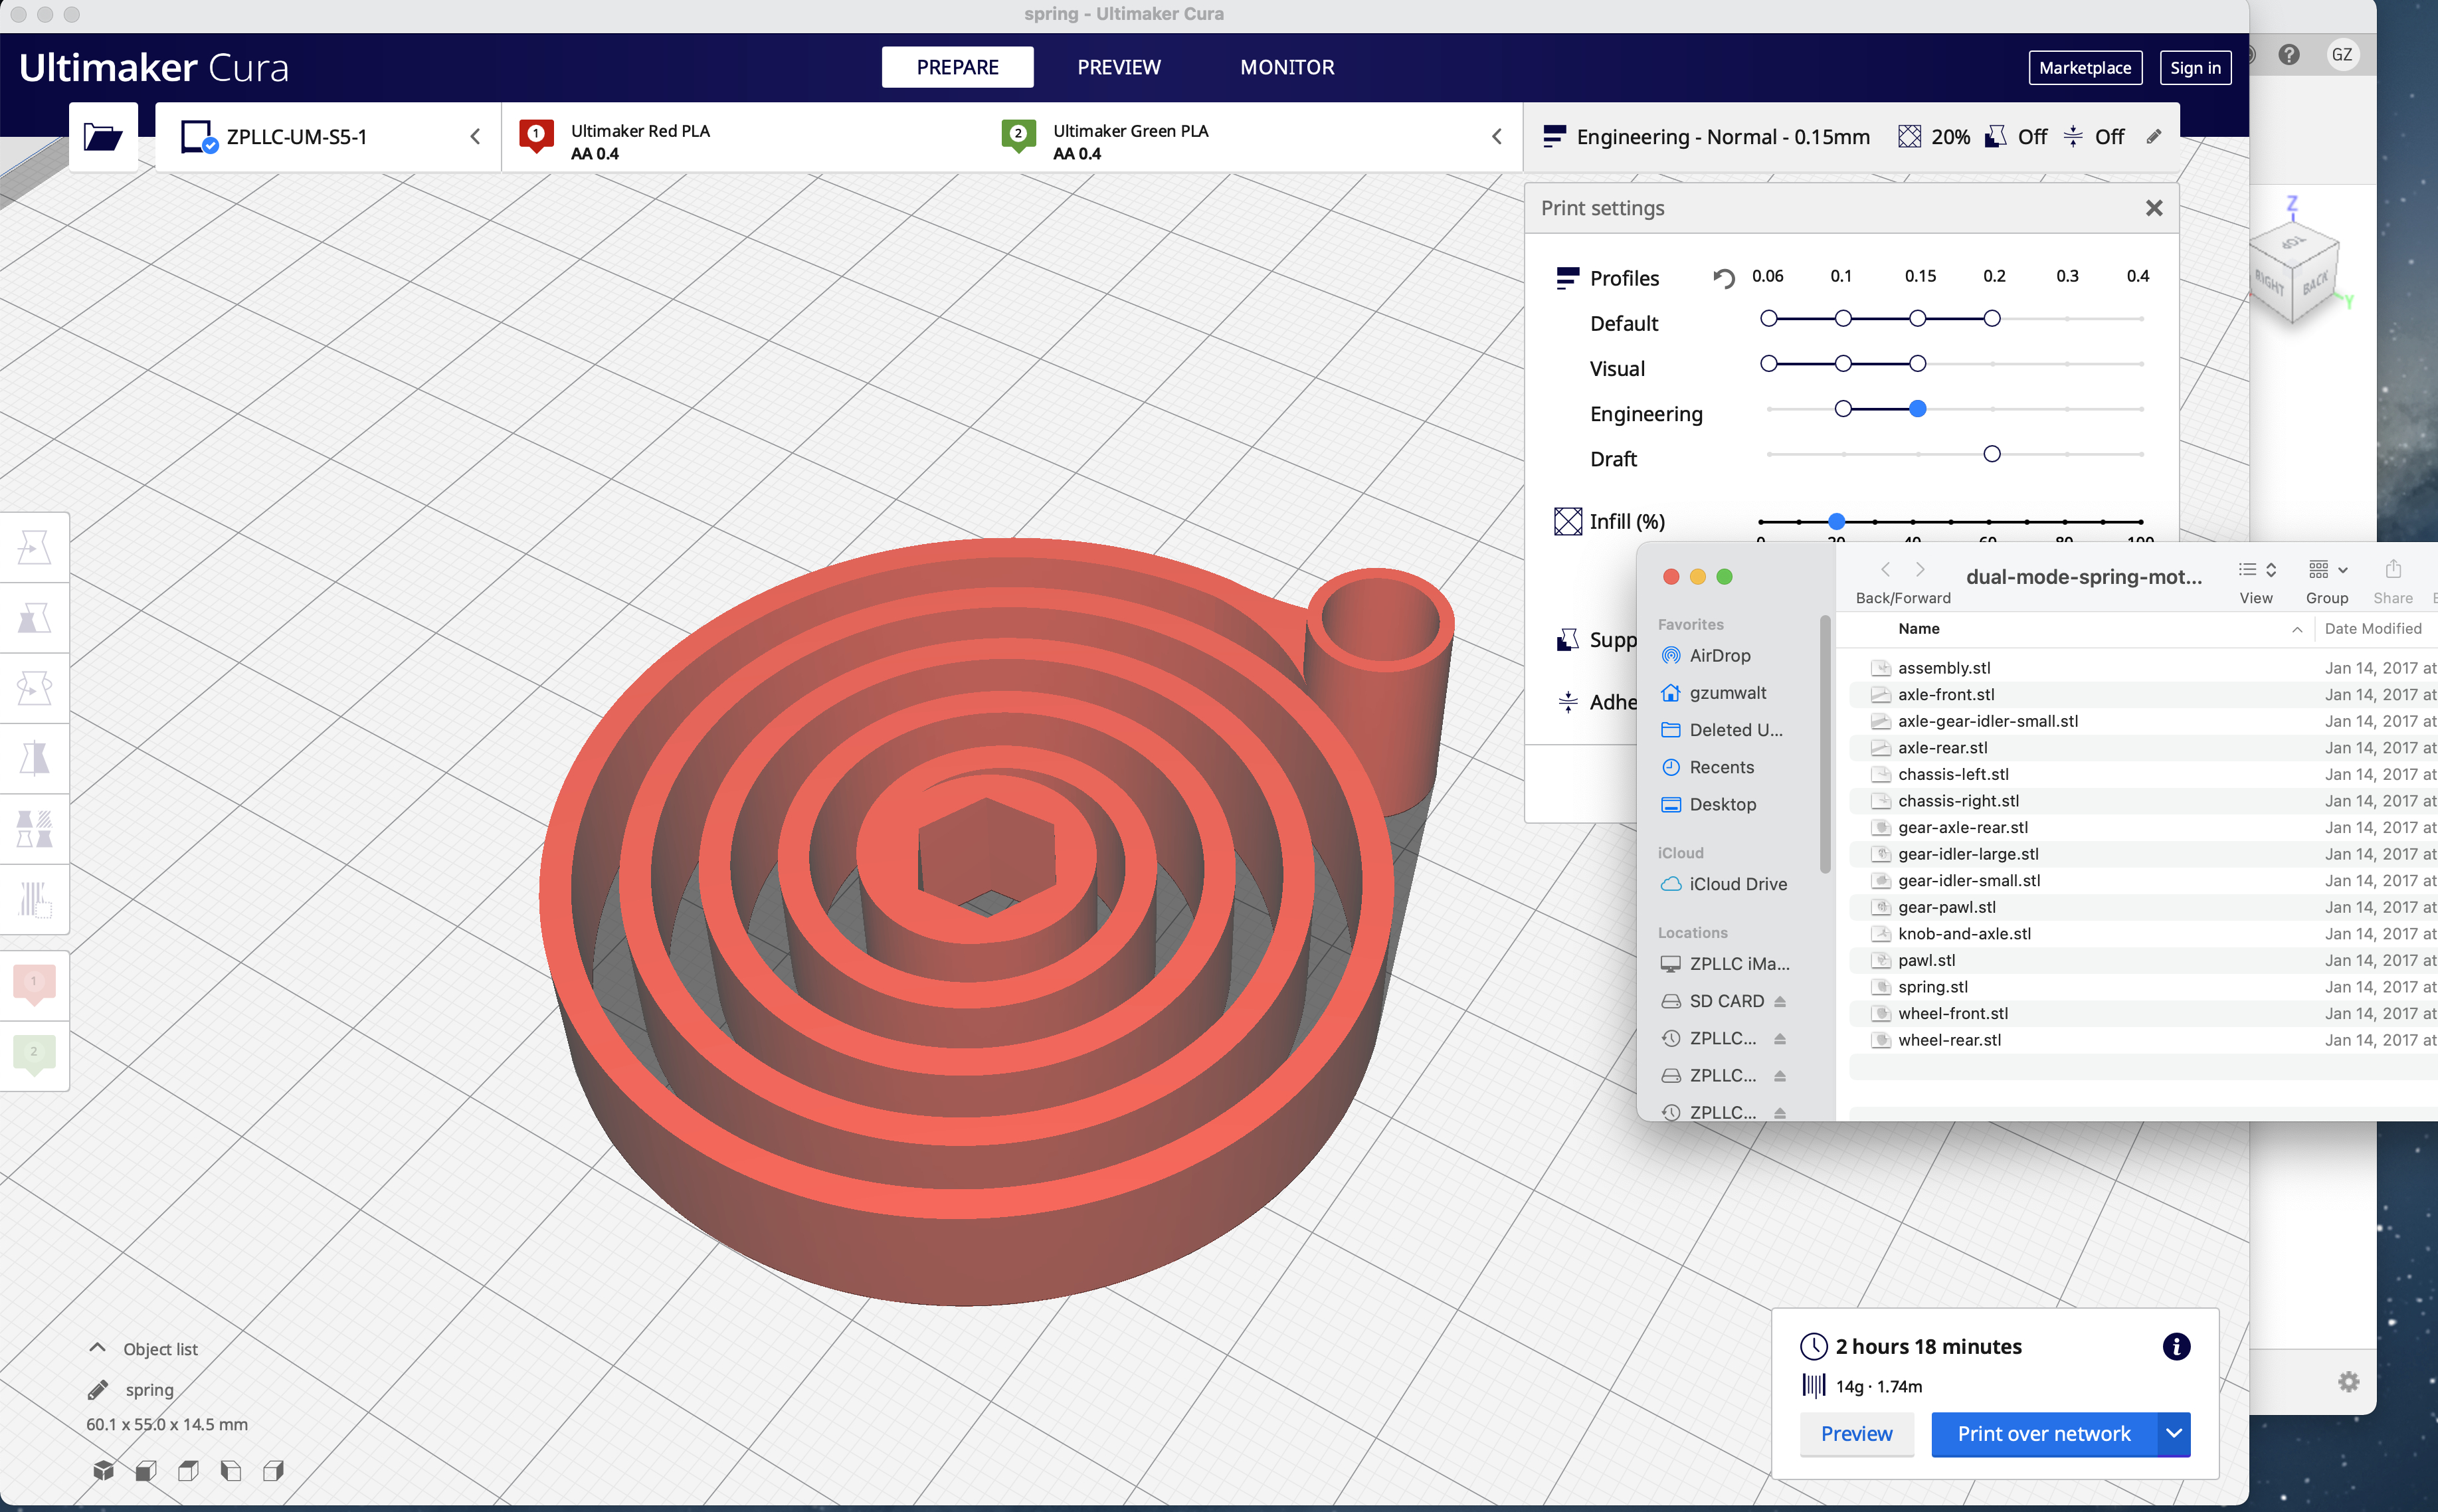Select Engineering profile at 0.1 layer height
Screen dimensions: 2438x1512
coord(1843,409)
